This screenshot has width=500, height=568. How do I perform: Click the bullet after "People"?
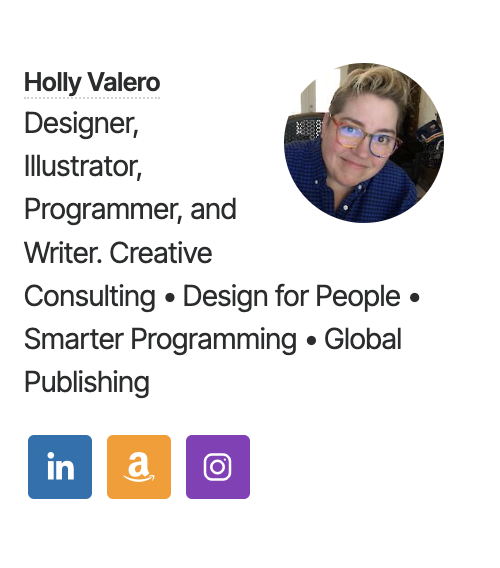414,298
